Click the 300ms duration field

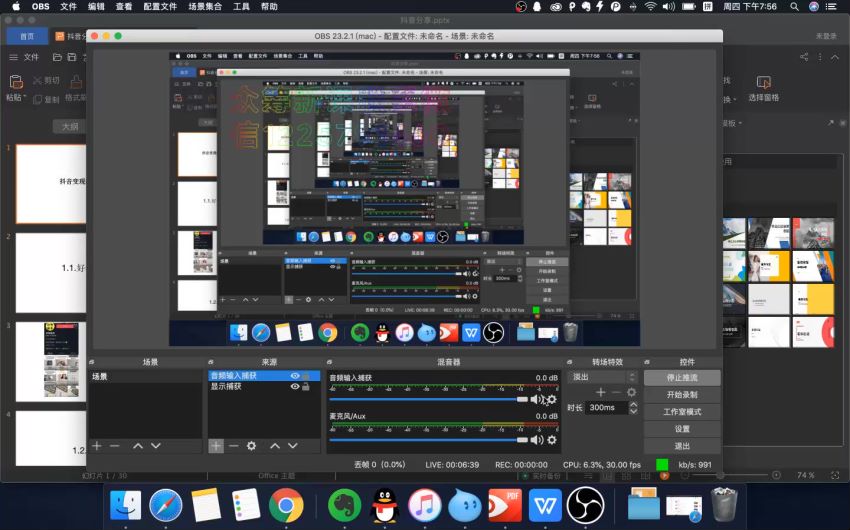click(x=606, y=408)
